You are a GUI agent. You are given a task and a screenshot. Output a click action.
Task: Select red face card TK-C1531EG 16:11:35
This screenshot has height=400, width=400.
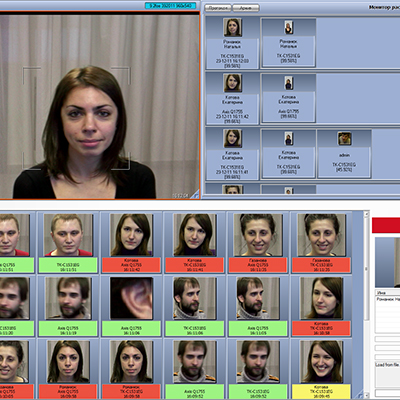(x=321, y=243)
